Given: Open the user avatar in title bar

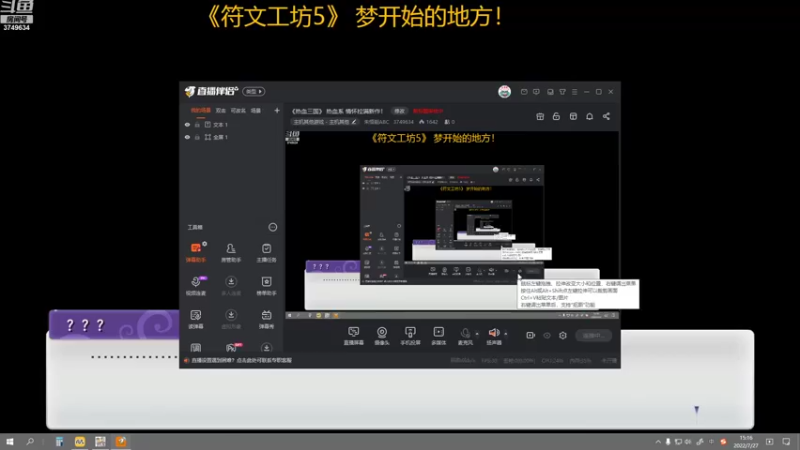Looking at the screenshot, I should 505,91.
